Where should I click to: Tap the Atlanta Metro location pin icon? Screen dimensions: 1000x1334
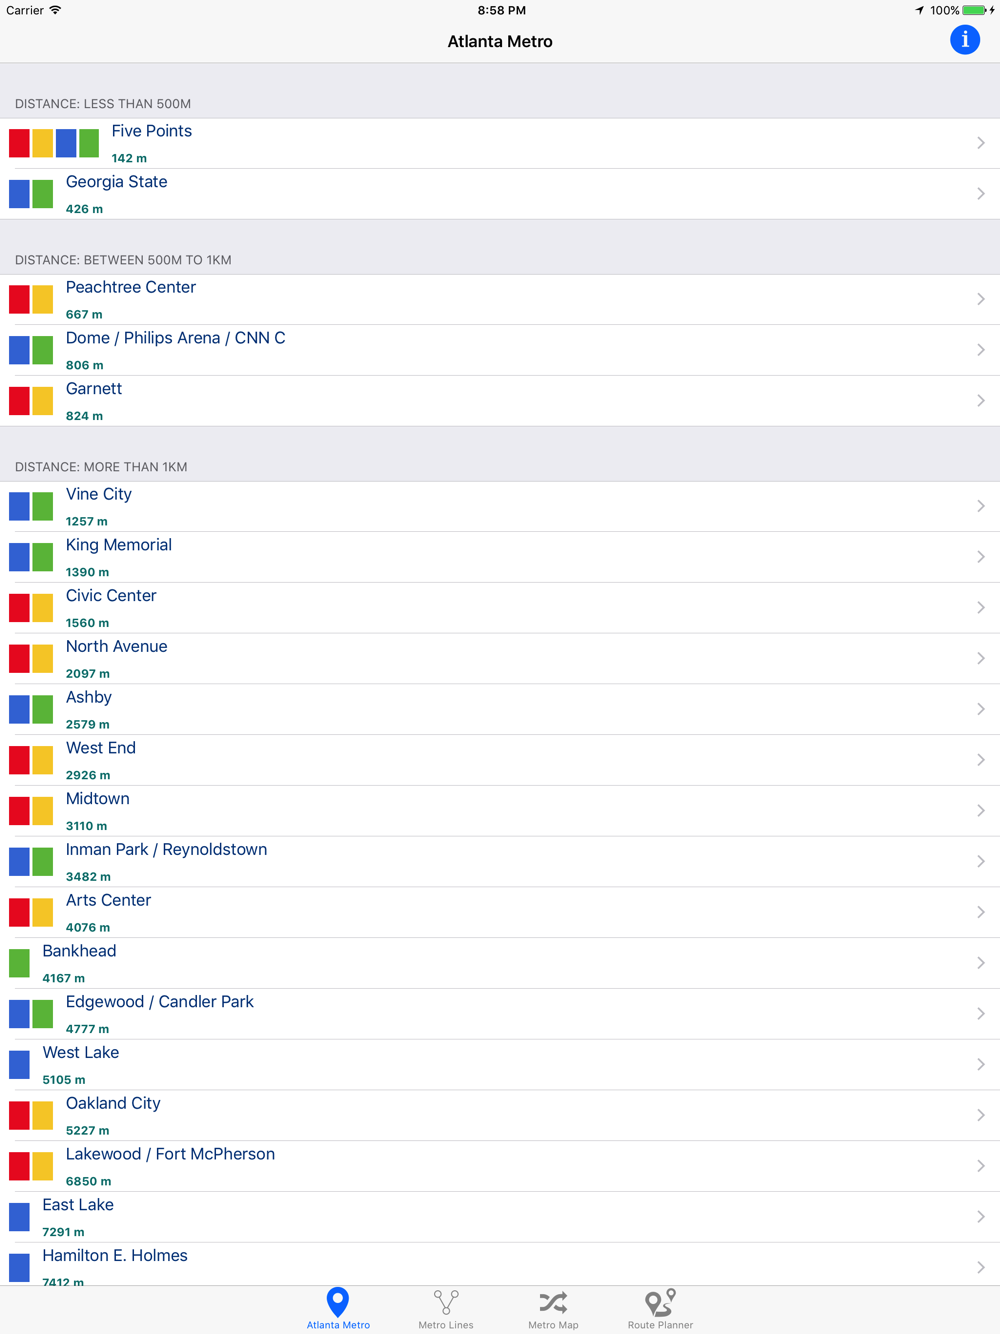pyautogui.click(x=338, y=1301)
